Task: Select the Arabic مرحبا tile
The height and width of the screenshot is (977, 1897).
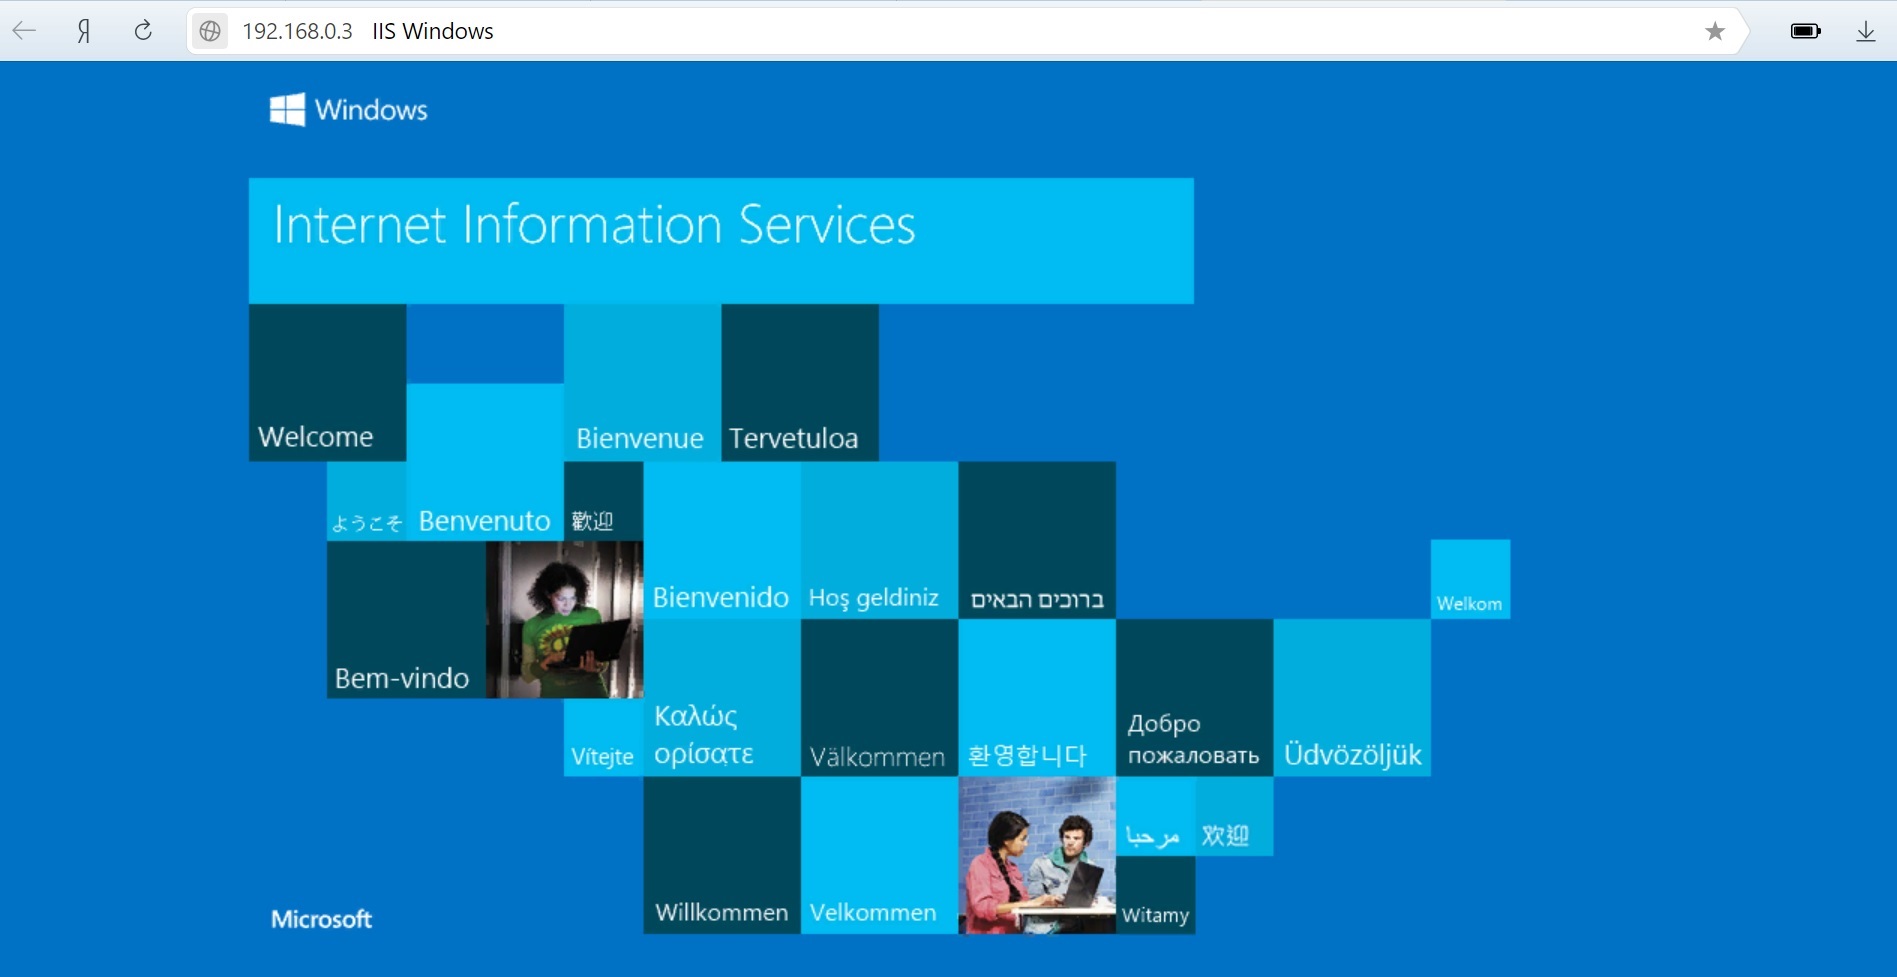Action: [x=1155, y=816]
